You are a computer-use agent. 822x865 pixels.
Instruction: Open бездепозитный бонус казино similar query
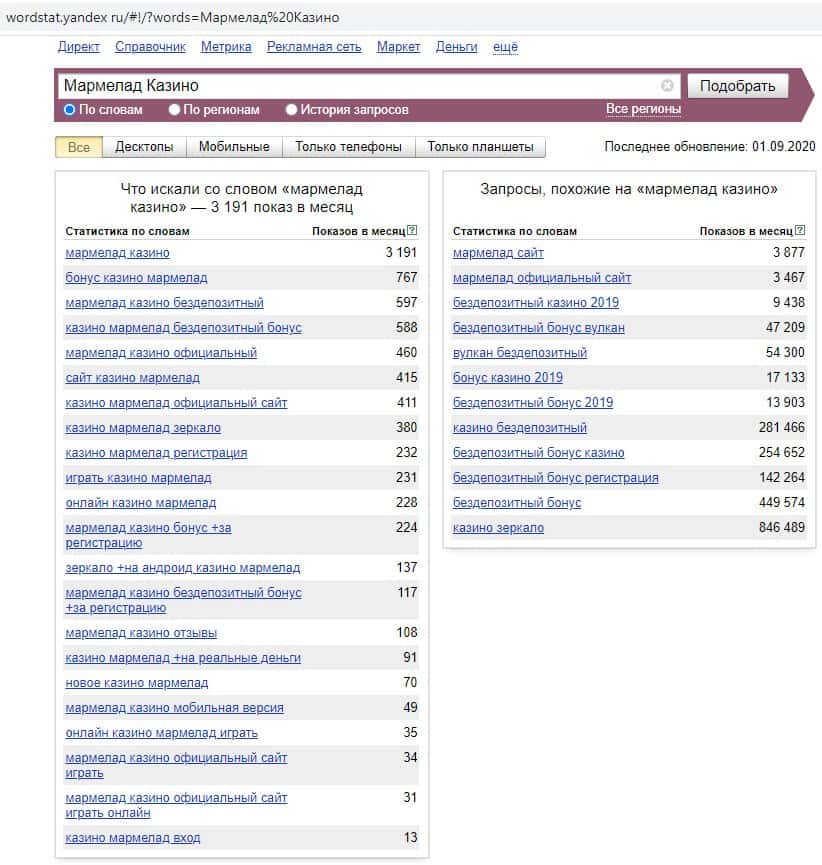click(x=538, y=453)
